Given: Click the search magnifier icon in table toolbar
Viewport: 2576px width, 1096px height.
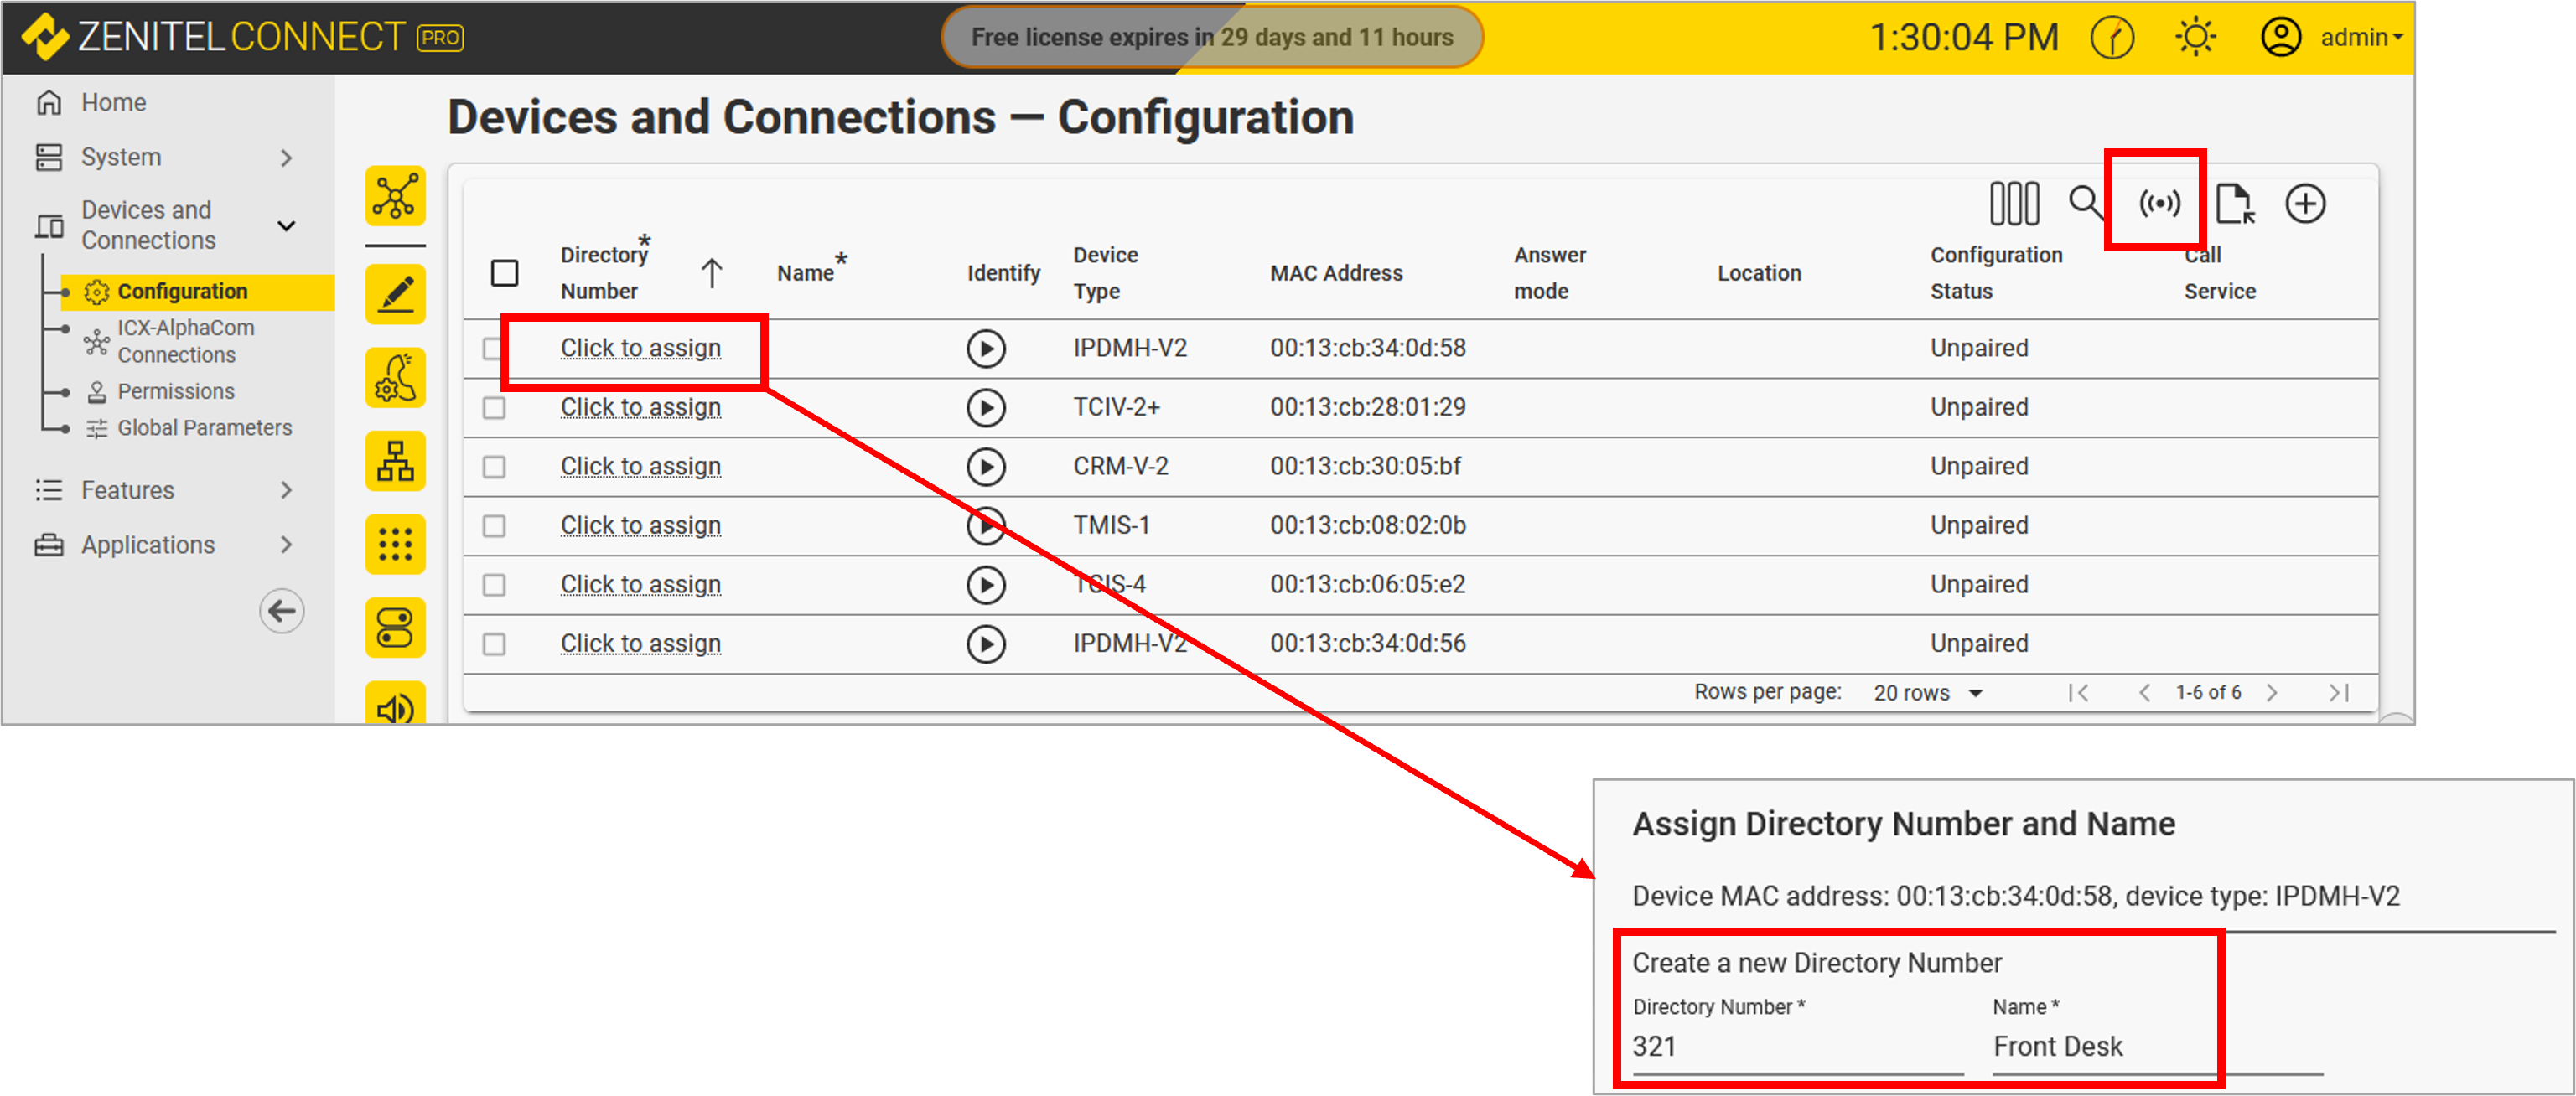Looking at the screenshot, I should 2085,203.
